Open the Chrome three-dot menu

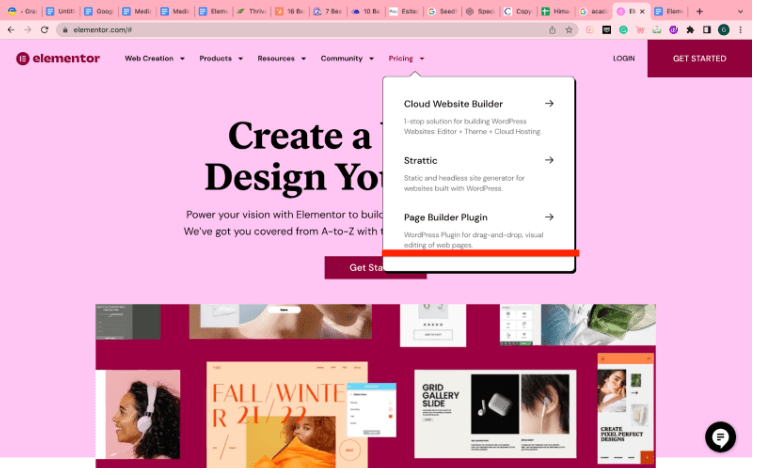pyautogui.click(x=740, y=30)
